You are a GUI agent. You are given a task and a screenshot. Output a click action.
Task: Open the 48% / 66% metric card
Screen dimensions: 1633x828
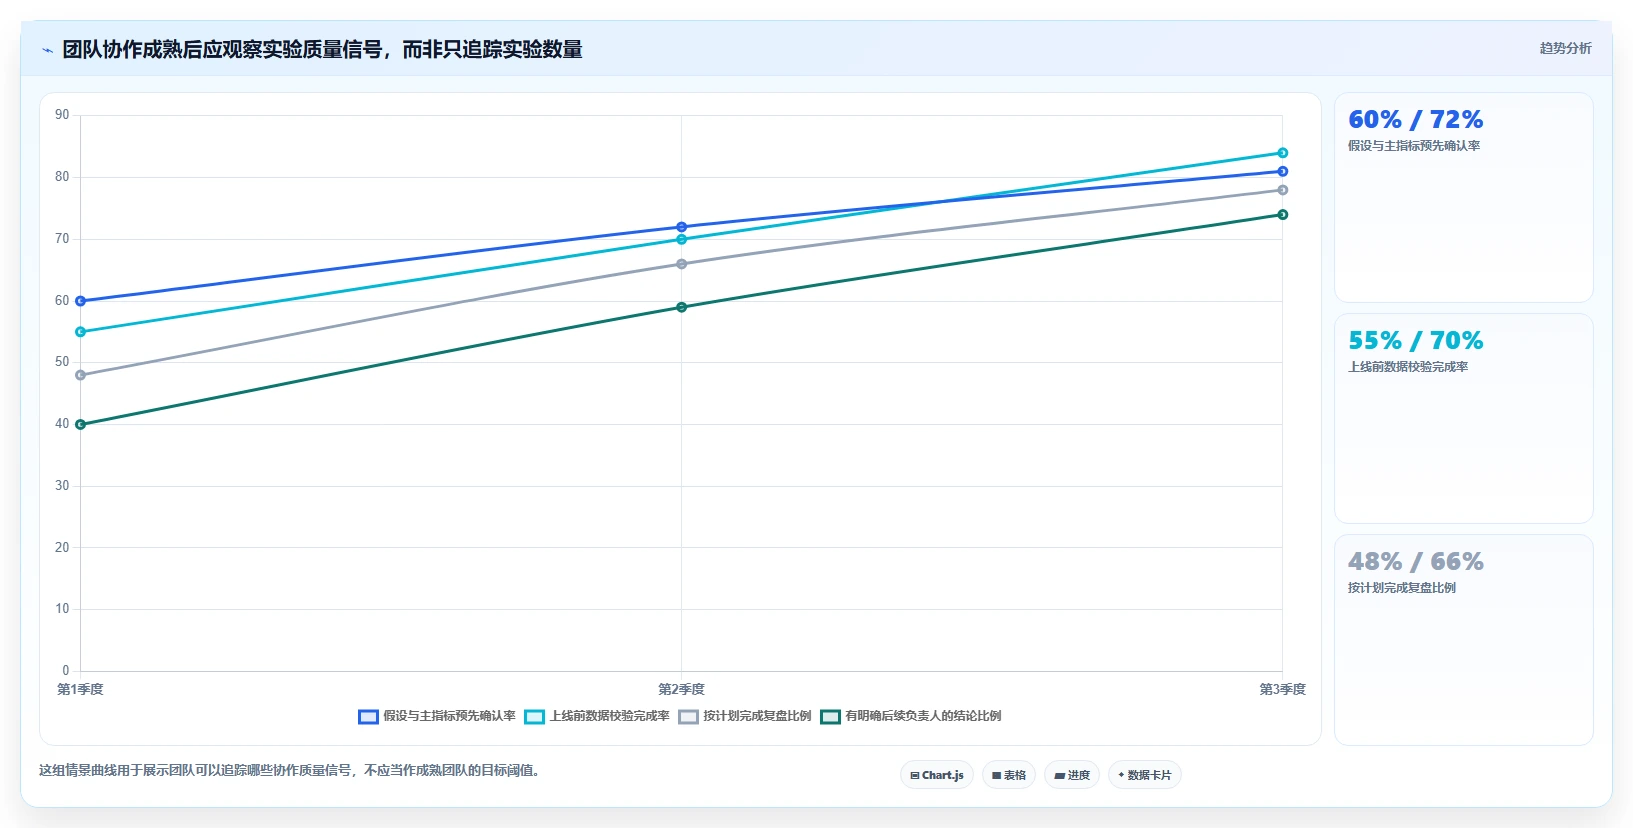1464,640
